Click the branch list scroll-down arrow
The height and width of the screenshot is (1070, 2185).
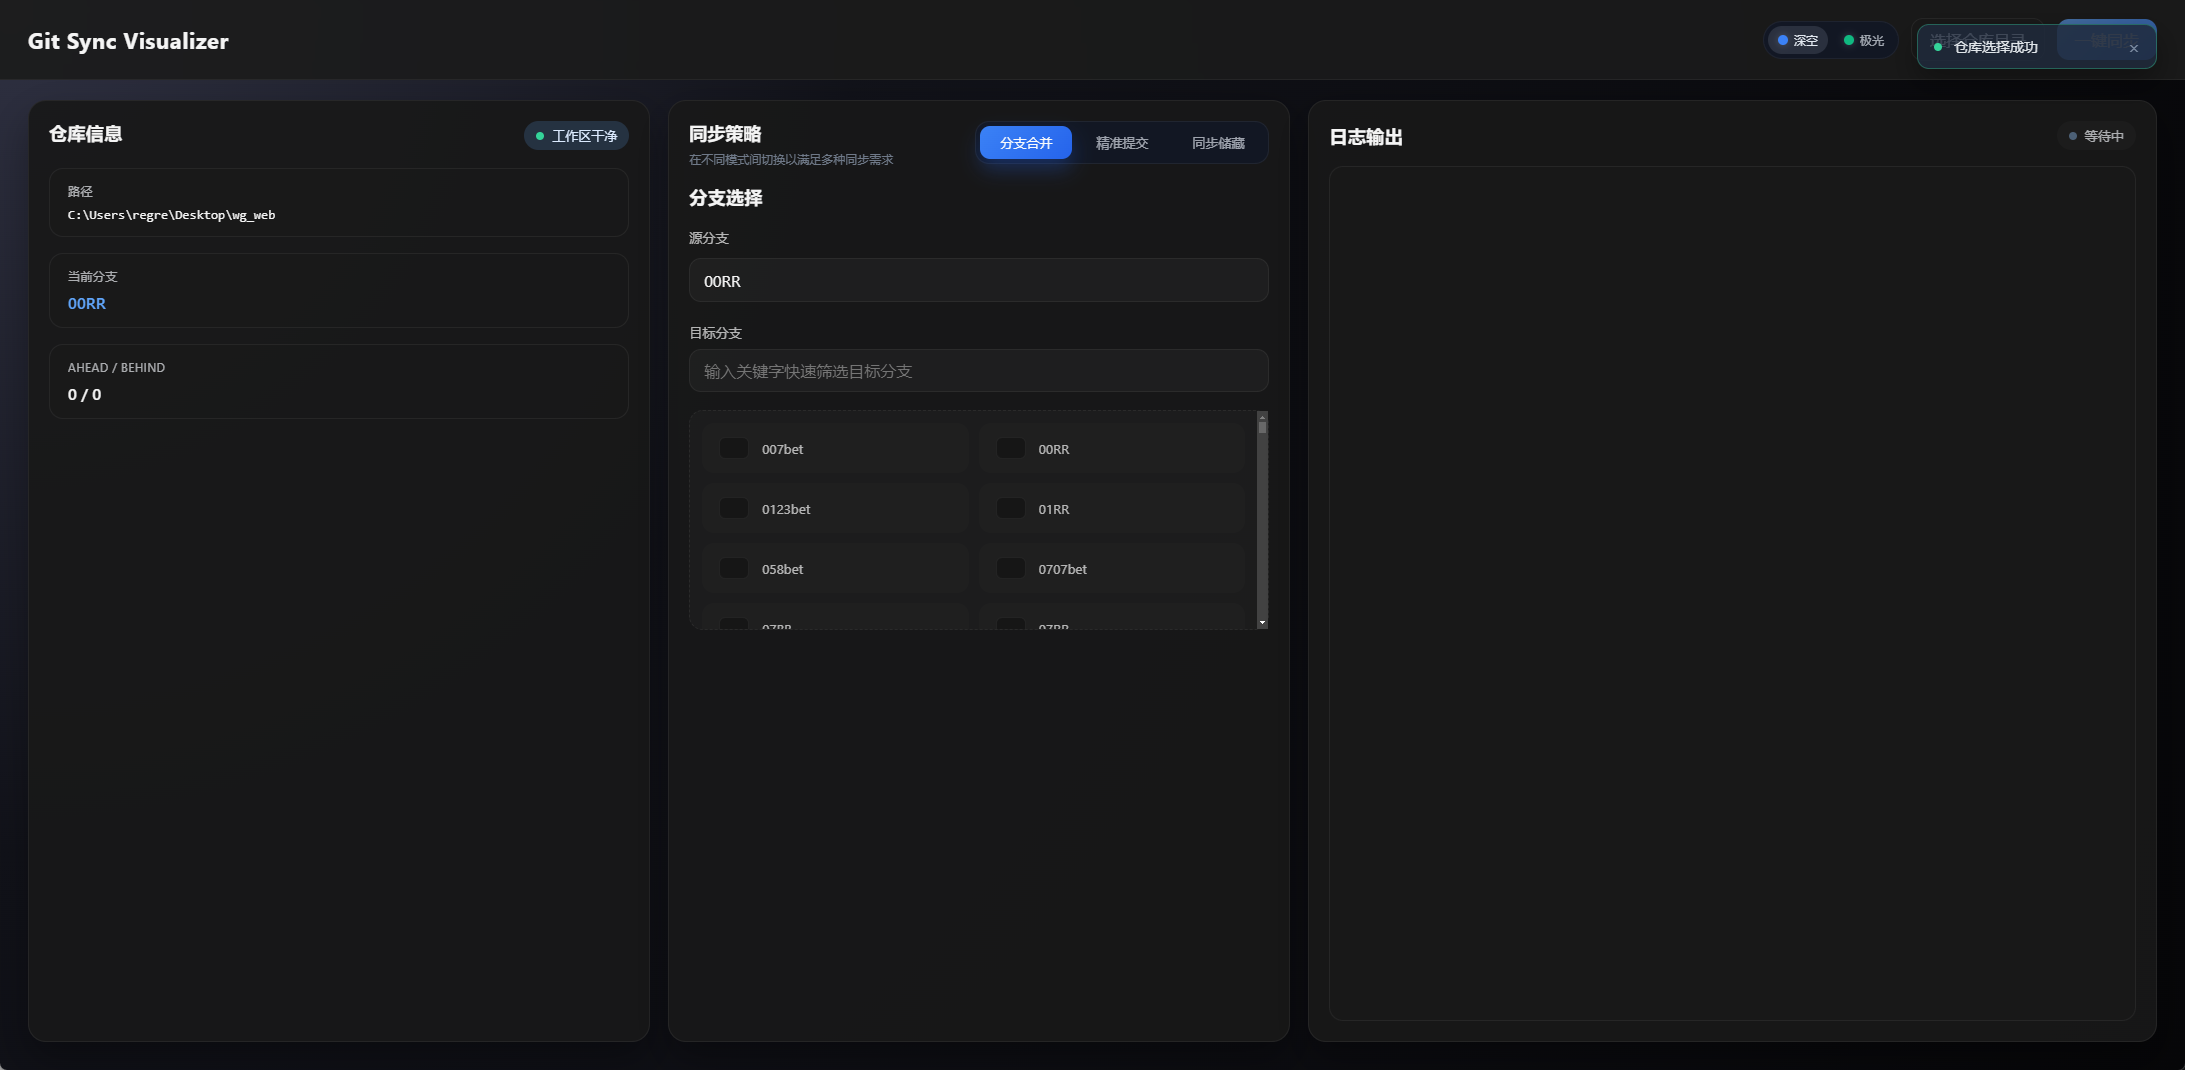pos(1262,623)
